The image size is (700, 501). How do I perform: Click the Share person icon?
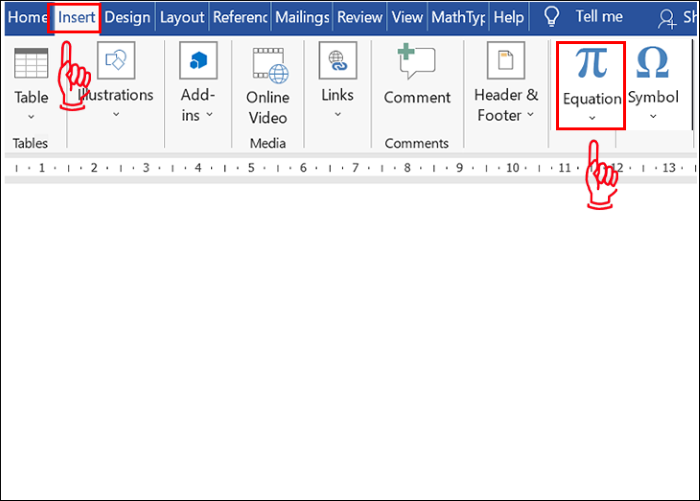(668, 17)
